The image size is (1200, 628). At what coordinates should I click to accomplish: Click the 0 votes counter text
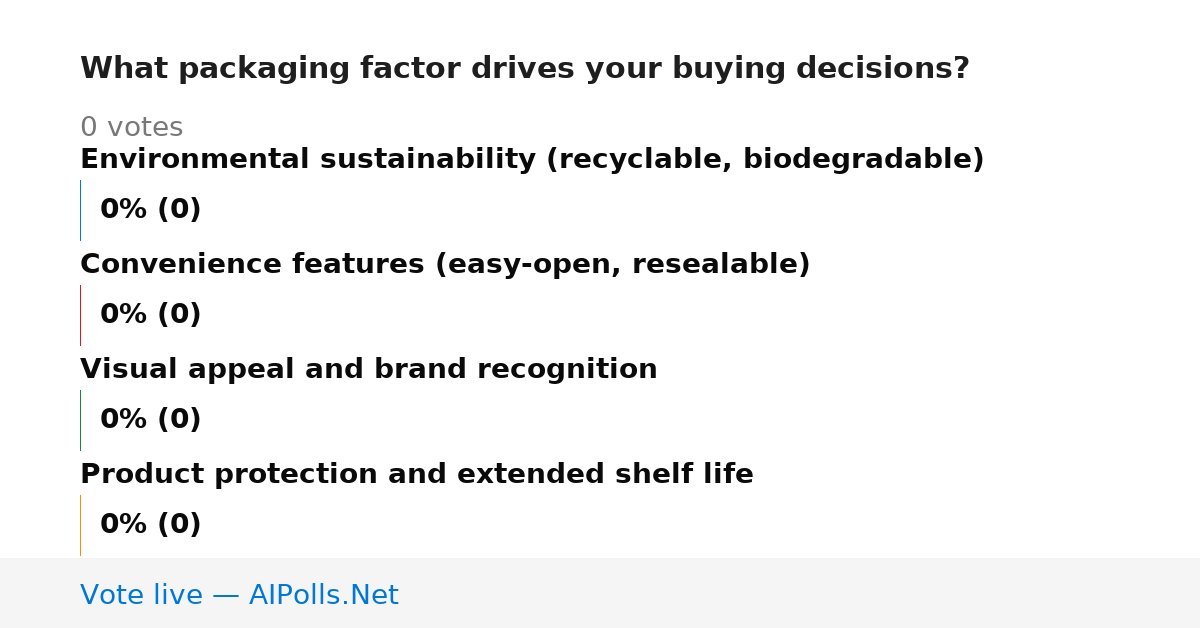tap(132, 128)
